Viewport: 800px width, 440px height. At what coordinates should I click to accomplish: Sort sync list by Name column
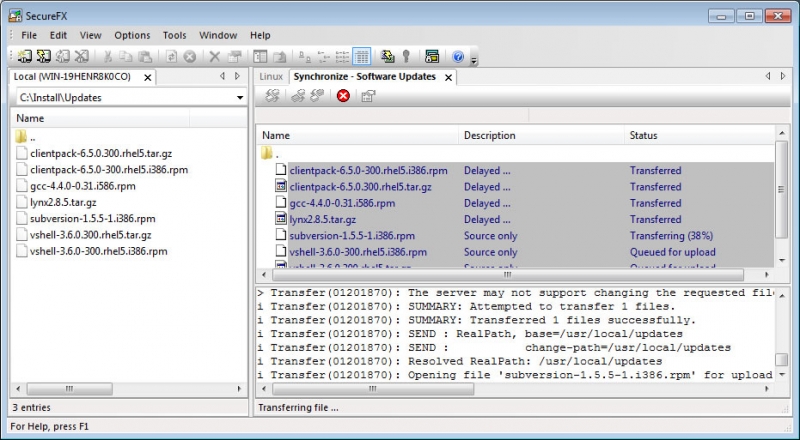point(357,135)
